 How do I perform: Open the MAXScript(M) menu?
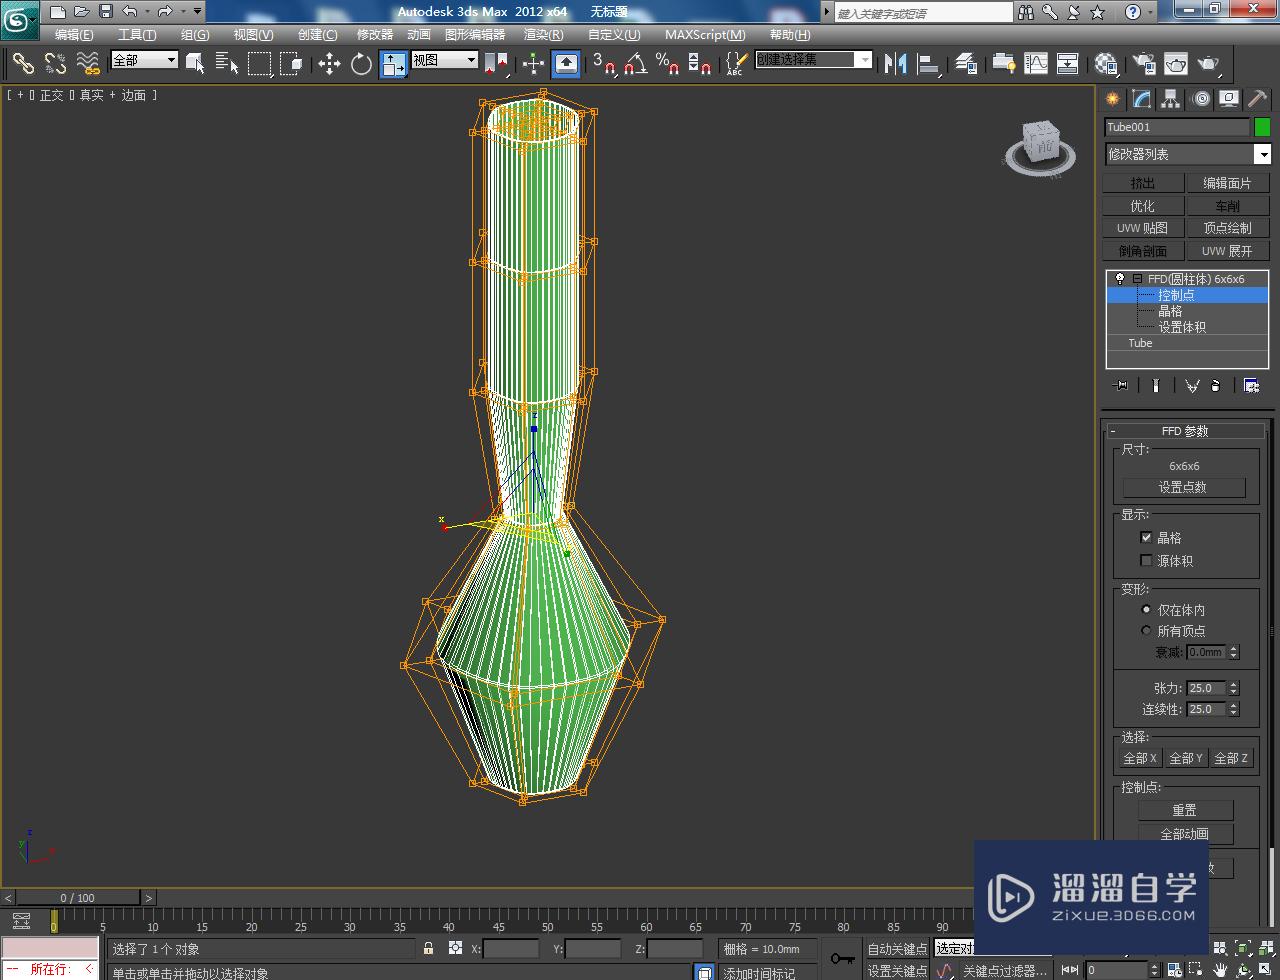pos(705,35)
